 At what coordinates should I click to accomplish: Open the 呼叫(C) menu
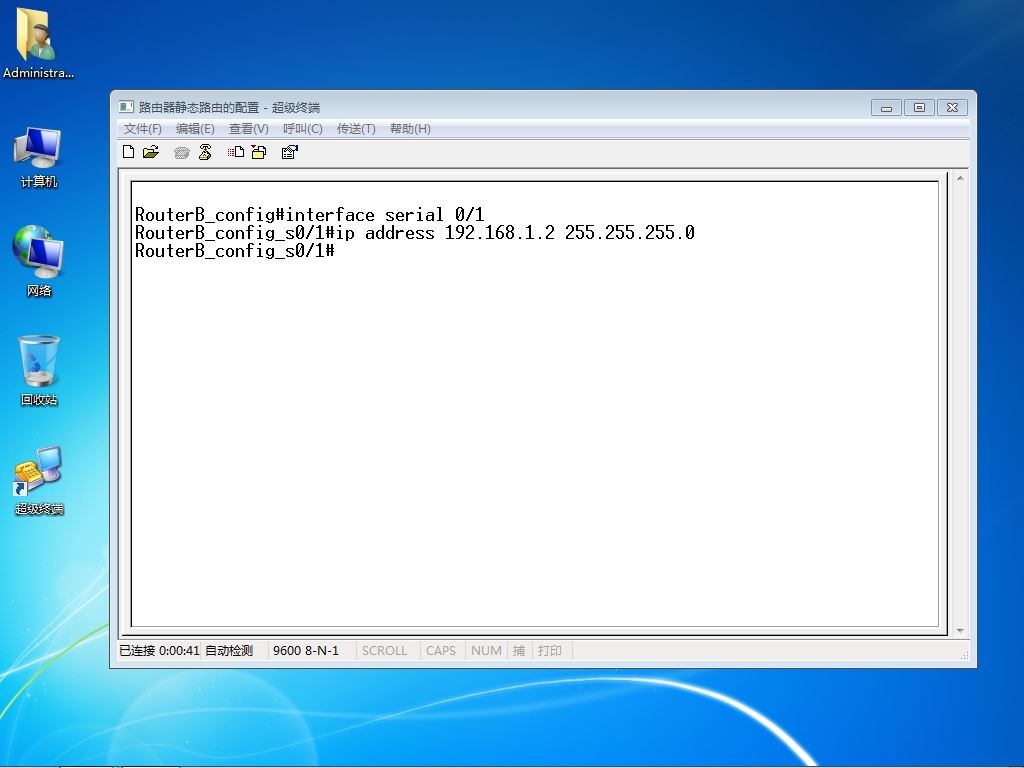pos(302,129)
